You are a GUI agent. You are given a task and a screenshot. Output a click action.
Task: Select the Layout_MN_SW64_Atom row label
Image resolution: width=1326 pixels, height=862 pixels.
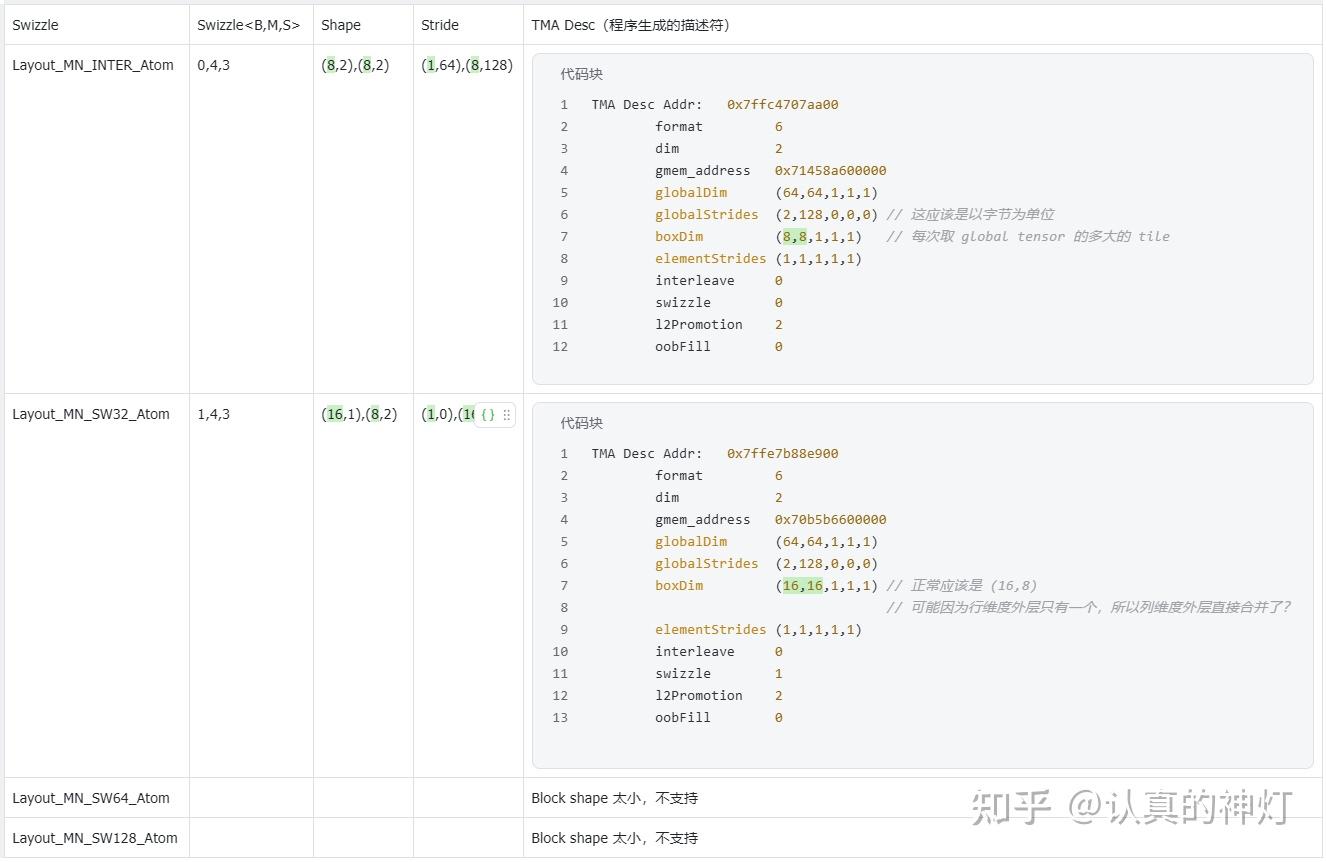91,797
